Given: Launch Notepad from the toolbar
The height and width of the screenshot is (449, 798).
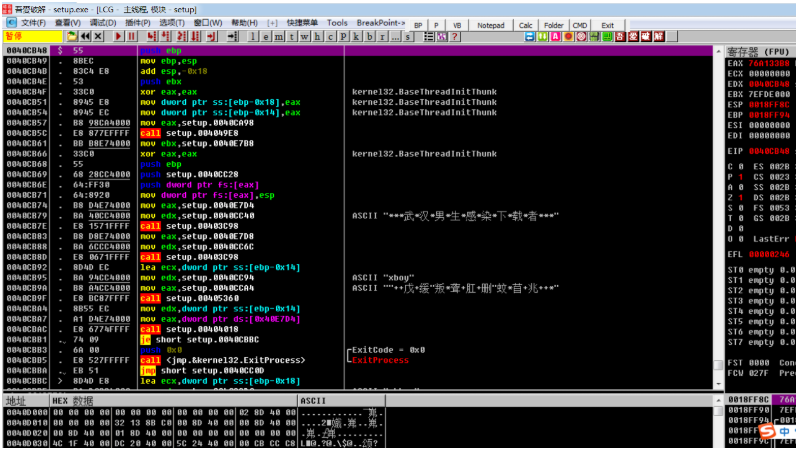Looking at the screenshot, I should [491, 25].
